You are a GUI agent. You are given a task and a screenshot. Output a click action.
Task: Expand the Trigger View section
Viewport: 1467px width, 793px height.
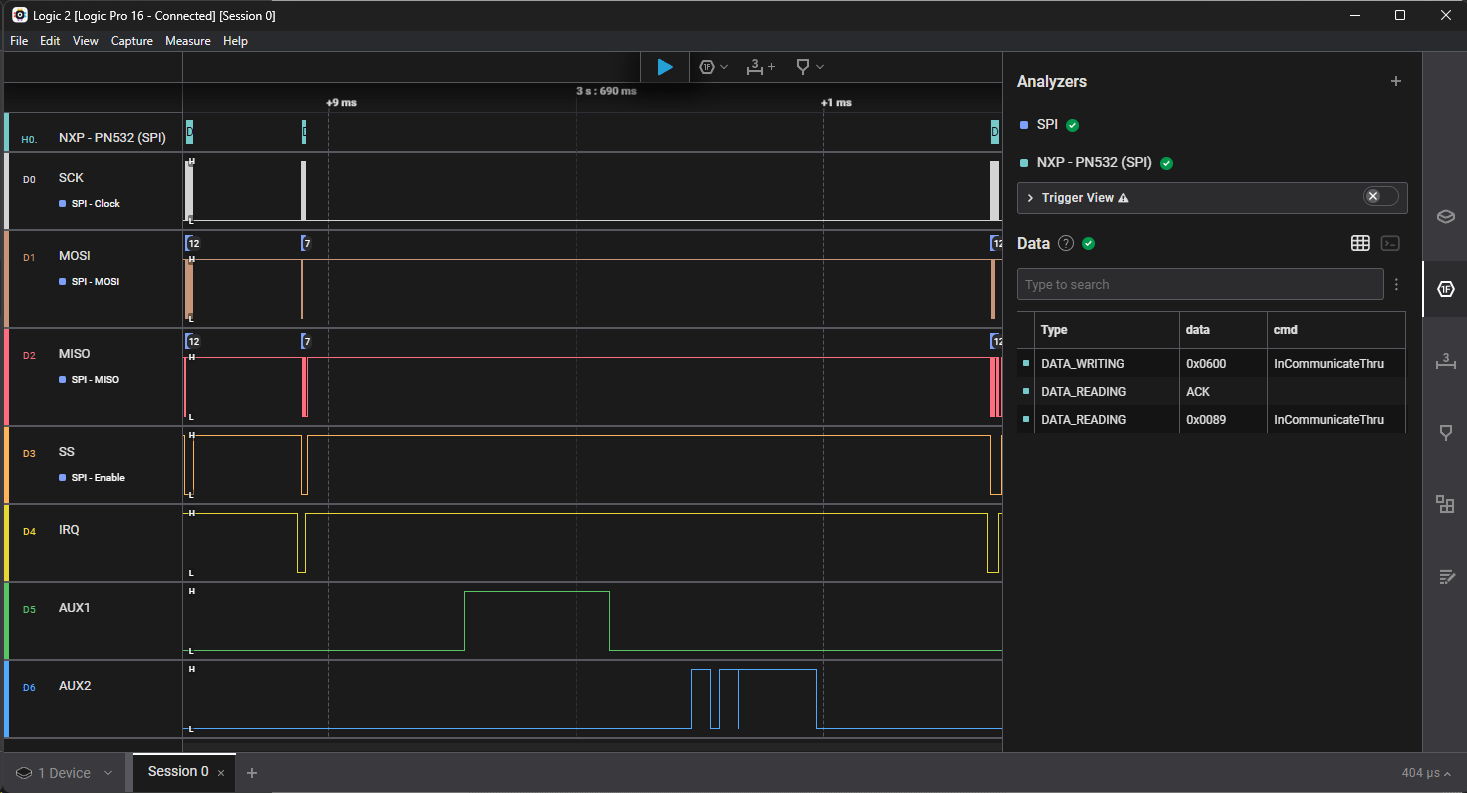pyautogui.click(x=1030, y=198)
